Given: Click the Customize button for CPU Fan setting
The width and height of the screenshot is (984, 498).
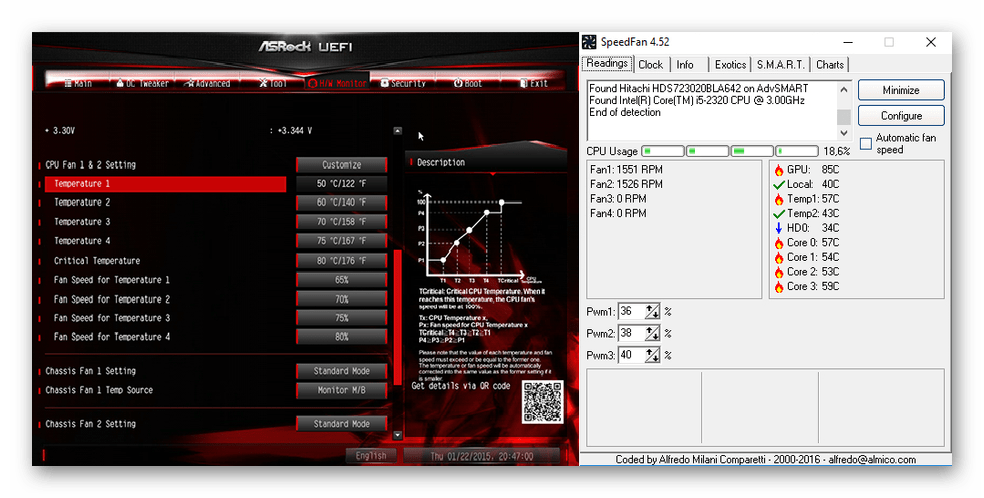Looking at the screenshot, I should click(341, 165).
